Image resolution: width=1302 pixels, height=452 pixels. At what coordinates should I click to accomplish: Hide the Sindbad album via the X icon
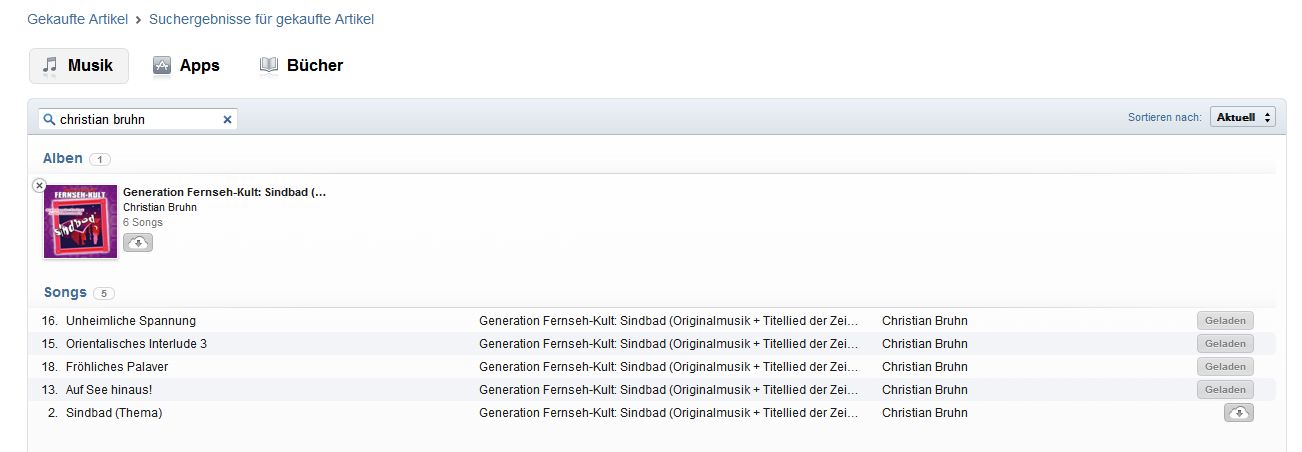coord(39,185)
